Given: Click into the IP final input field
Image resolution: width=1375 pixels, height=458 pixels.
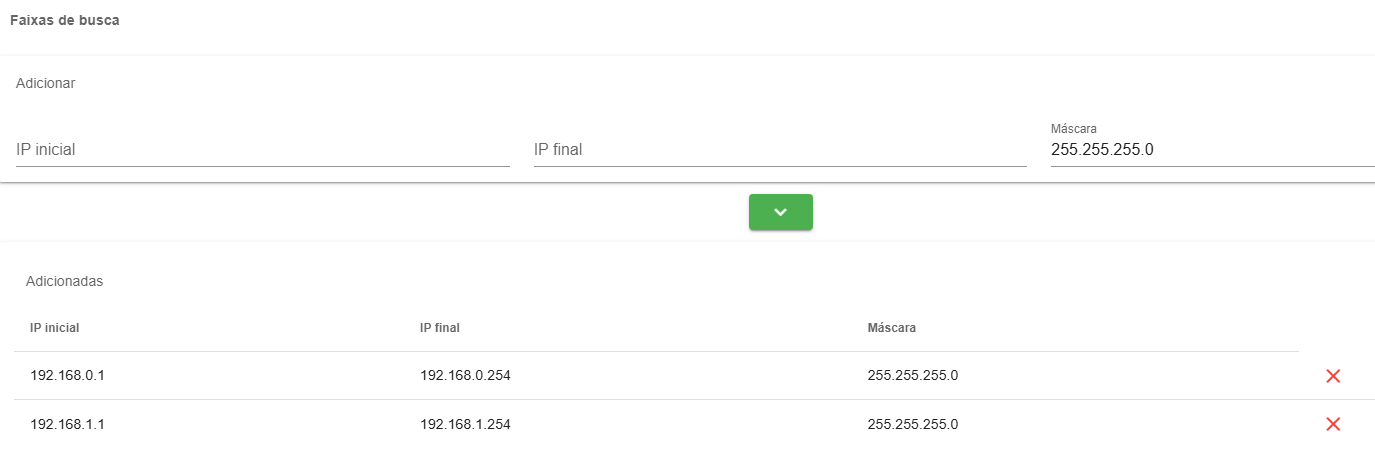Looking at the screenshot, I should 780,150.
